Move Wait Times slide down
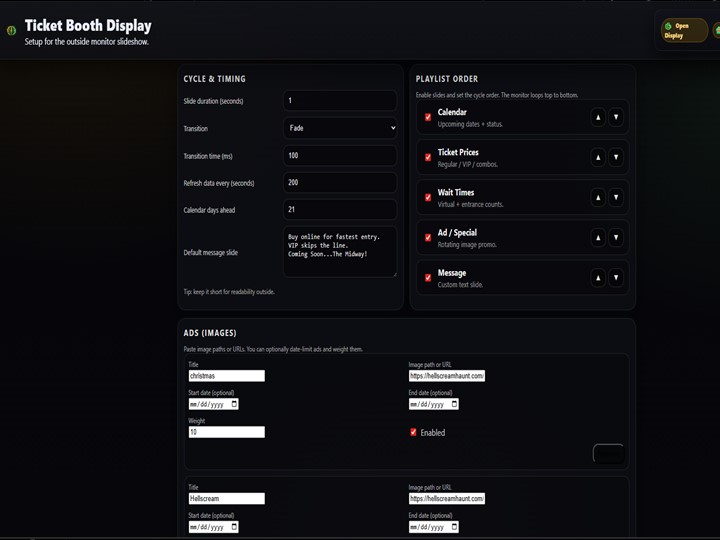The image size is (720, 540). point(616,197)
